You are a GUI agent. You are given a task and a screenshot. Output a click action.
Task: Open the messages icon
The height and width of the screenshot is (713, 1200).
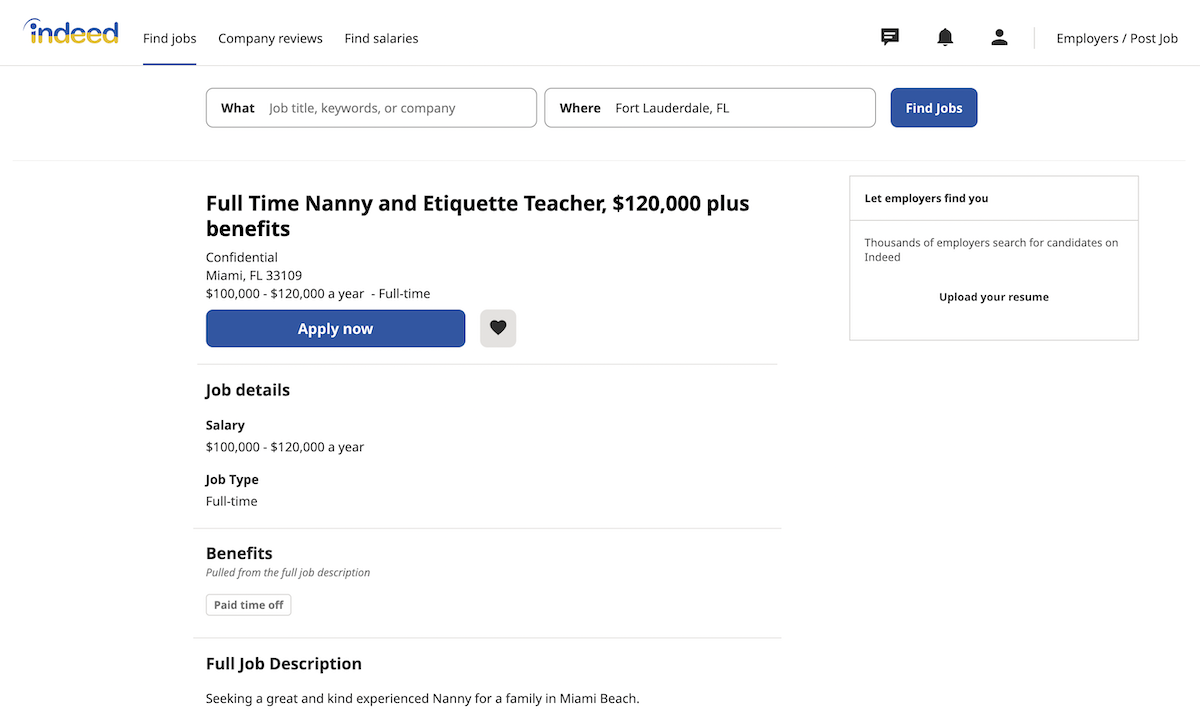[890, 38]
